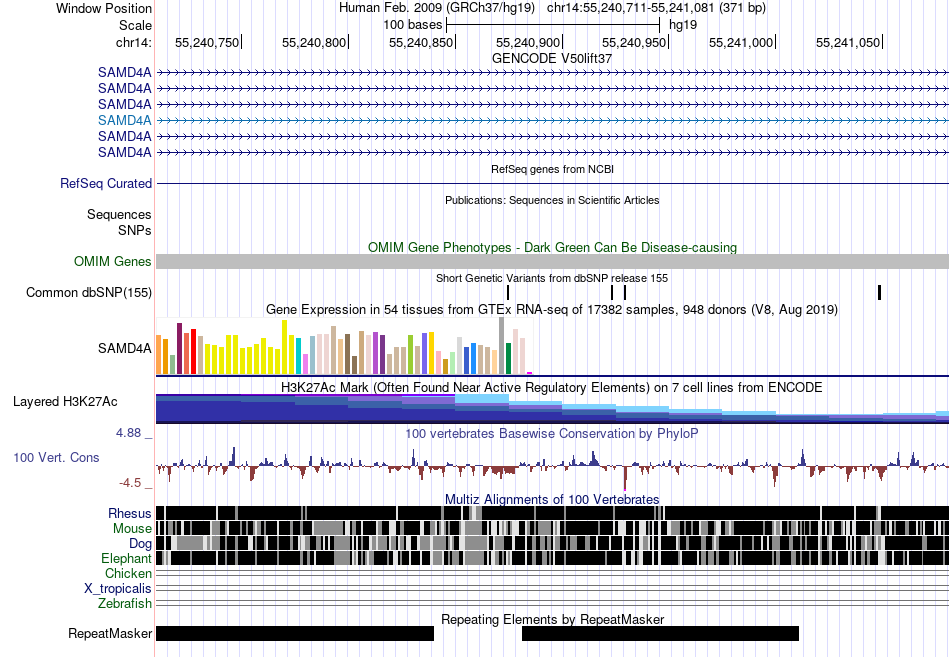
Task: Open the H3K27Ac Mark ENCODE track title
Action: pos(552,387)
